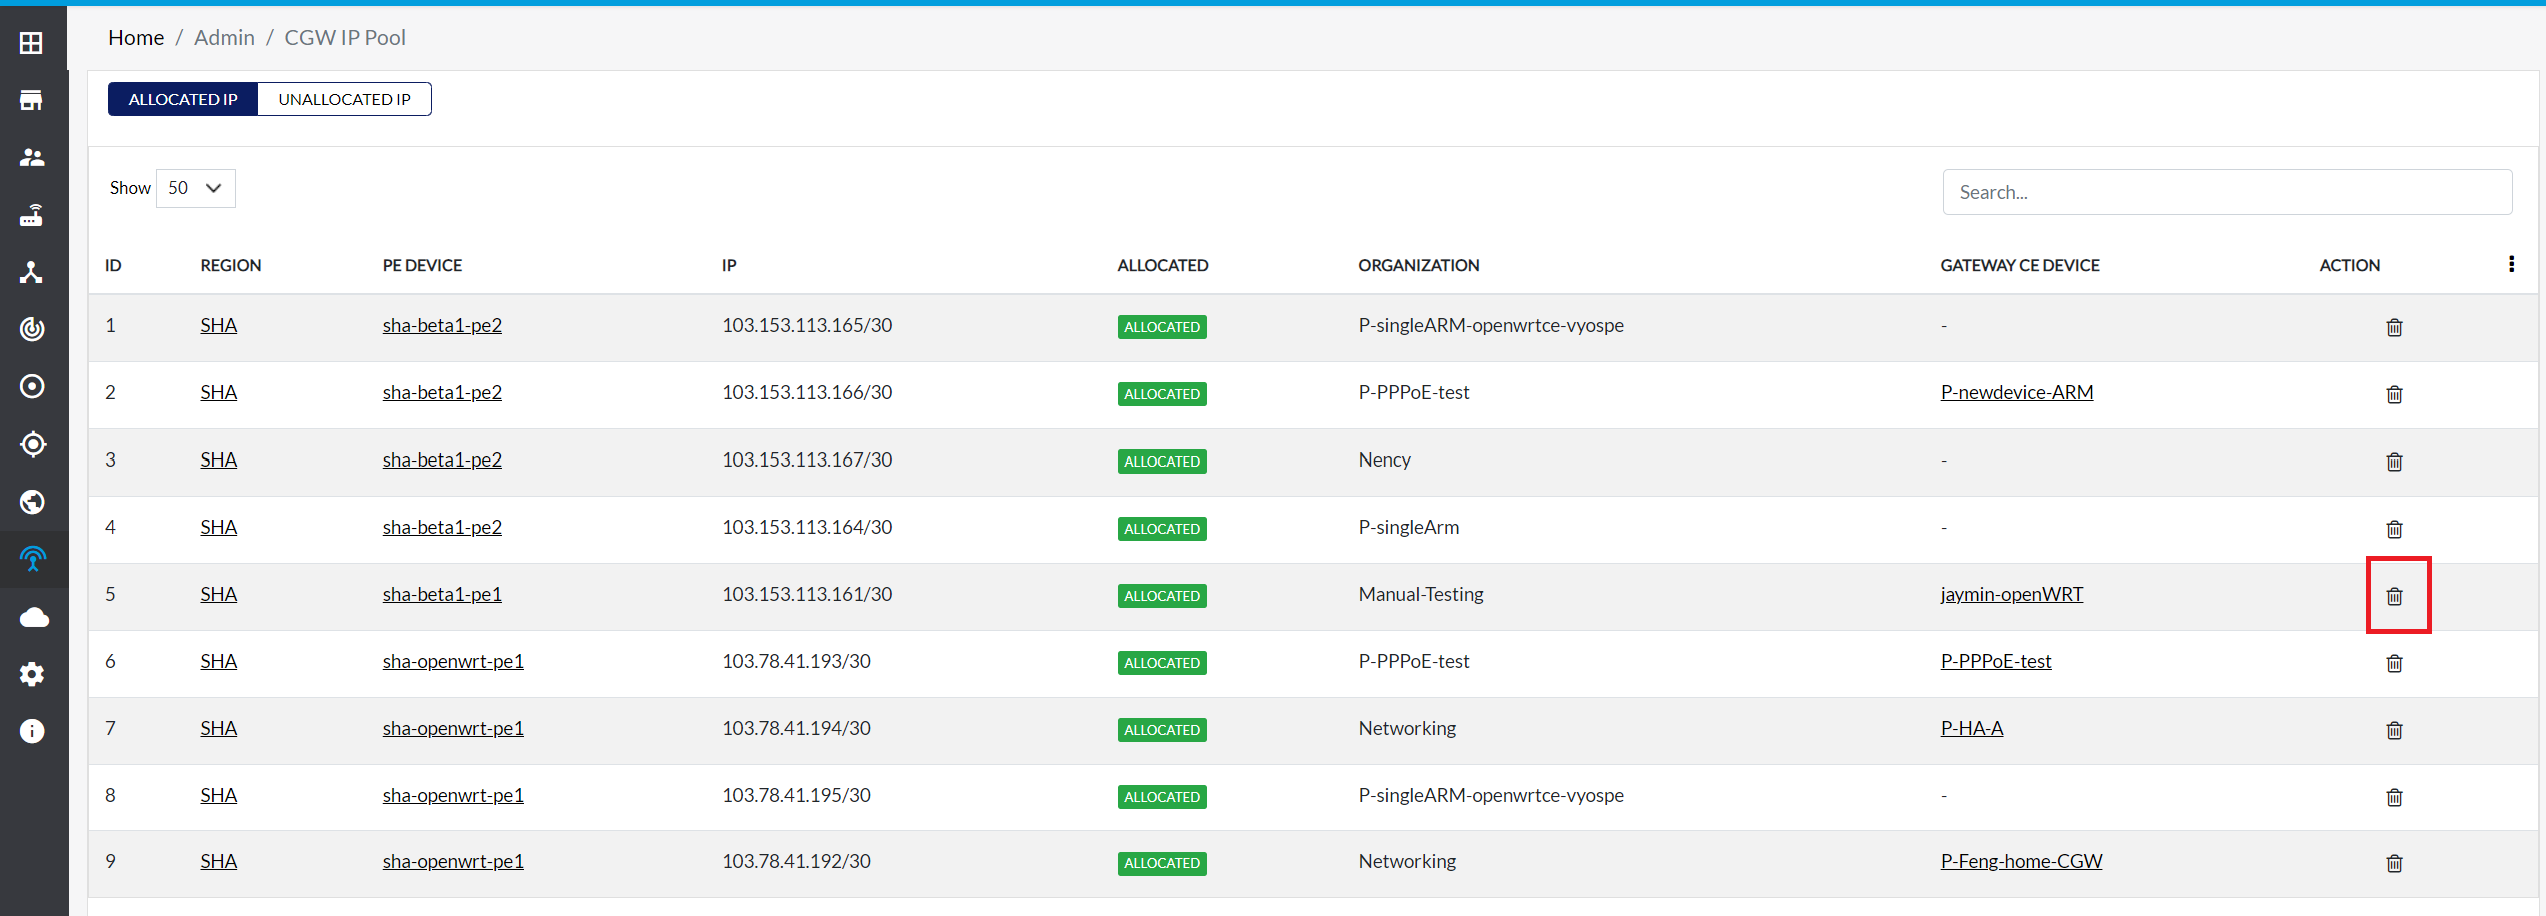Select the 103.153.113.161/30 IP cell
This screenshot has height=916, width=2546.
coord(807,594)
